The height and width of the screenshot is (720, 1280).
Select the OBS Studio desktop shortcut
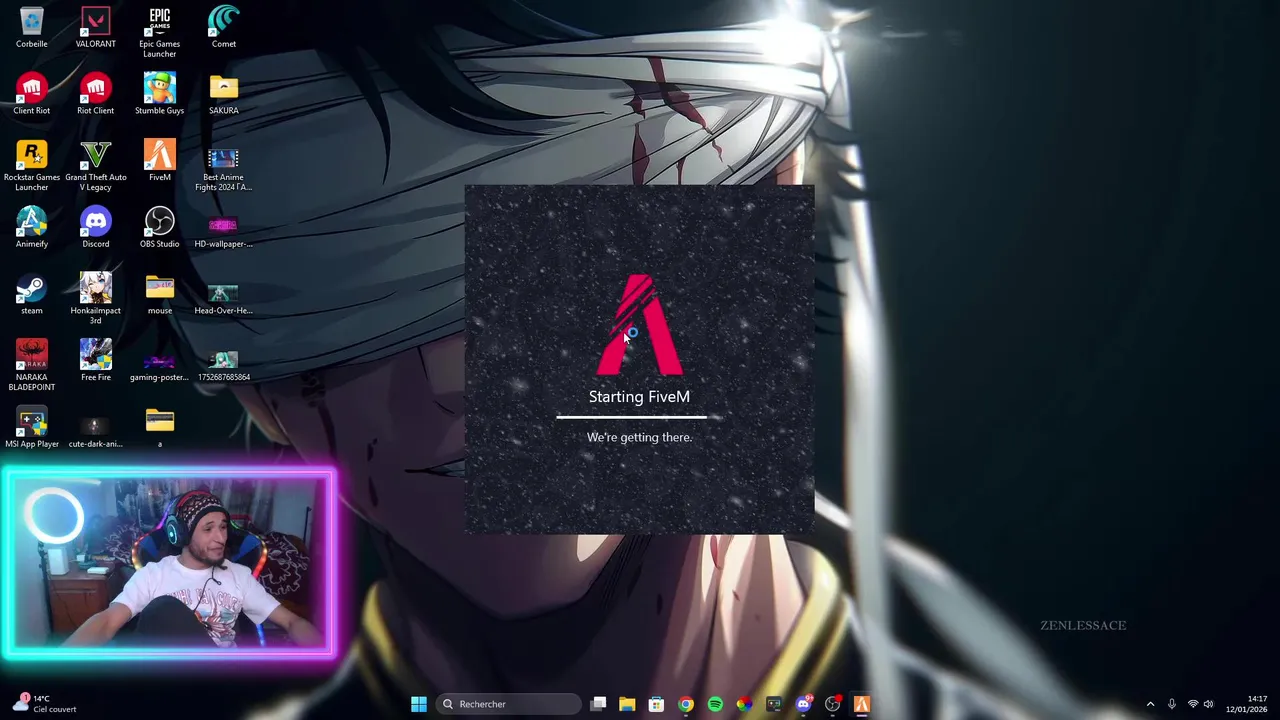[x=160, y=228]
